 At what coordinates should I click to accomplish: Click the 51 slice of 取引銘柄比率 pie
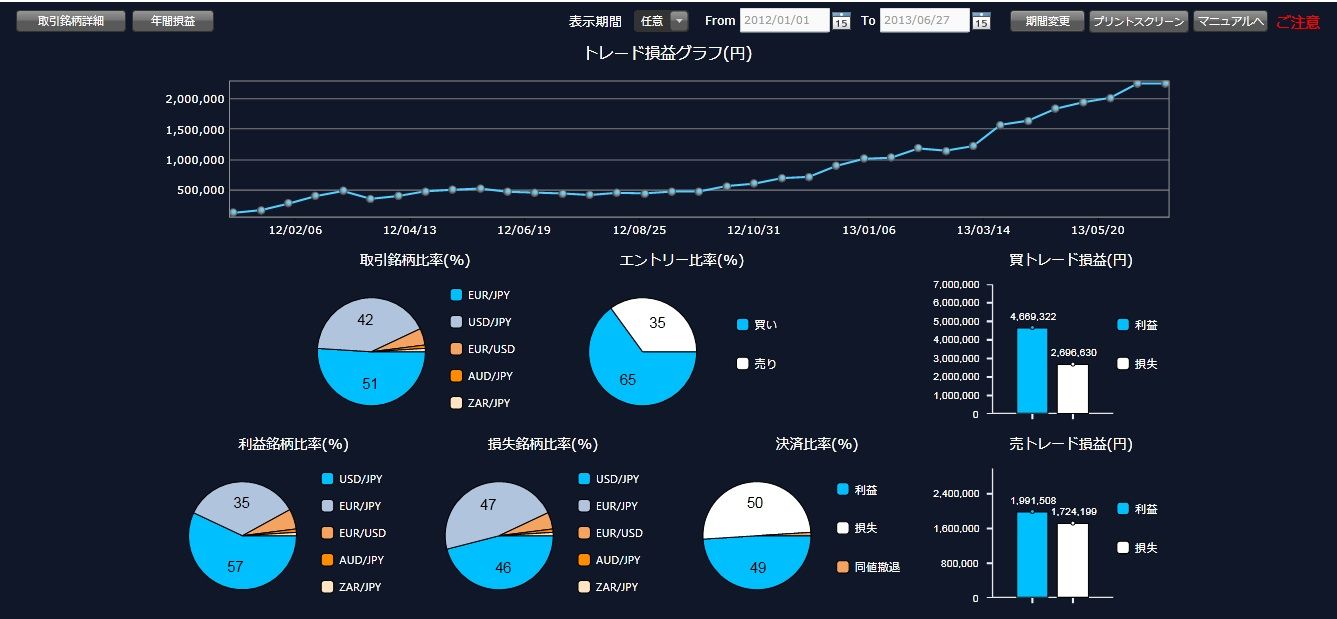[x=370, y=377]
